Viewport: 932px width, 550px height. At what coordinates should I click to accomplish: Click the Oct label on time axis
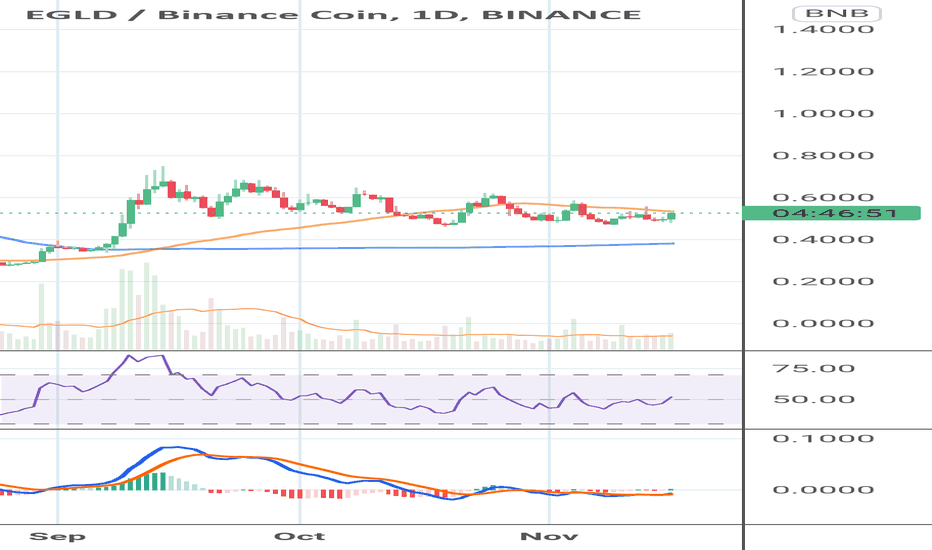pyautogui.click(x=300, y=536)
